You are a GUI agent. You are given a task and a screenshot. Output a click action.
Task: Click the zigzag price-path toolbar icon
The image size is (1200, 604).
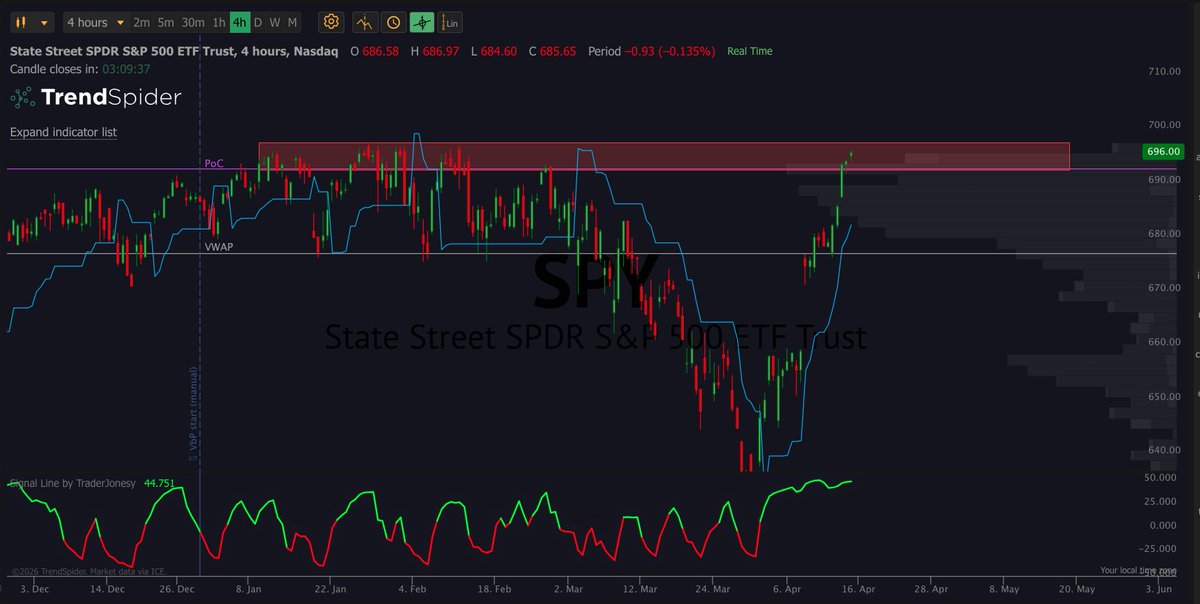tap(365, 22)
